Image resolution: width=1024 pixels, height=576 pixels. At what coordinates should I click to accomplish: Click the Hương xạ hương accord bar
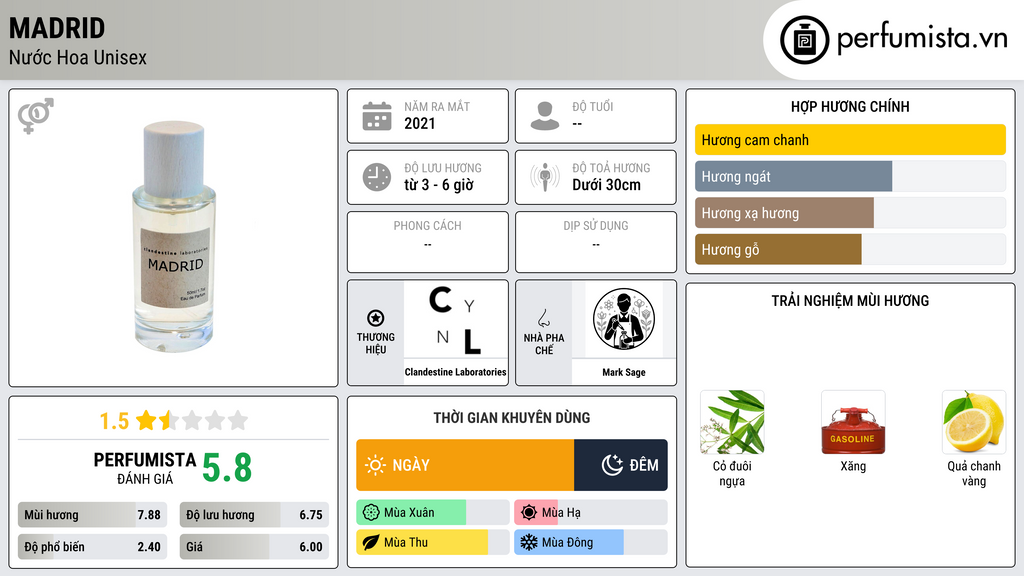pos(850,213)
